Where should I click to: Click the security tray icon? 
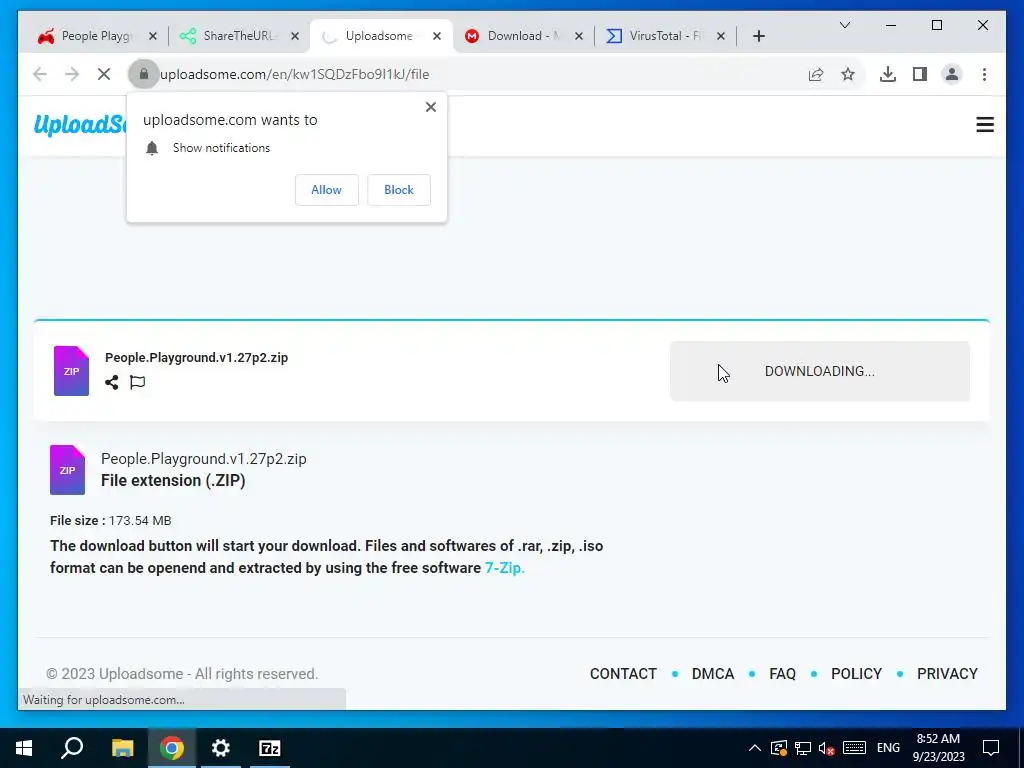click(778, 748)
